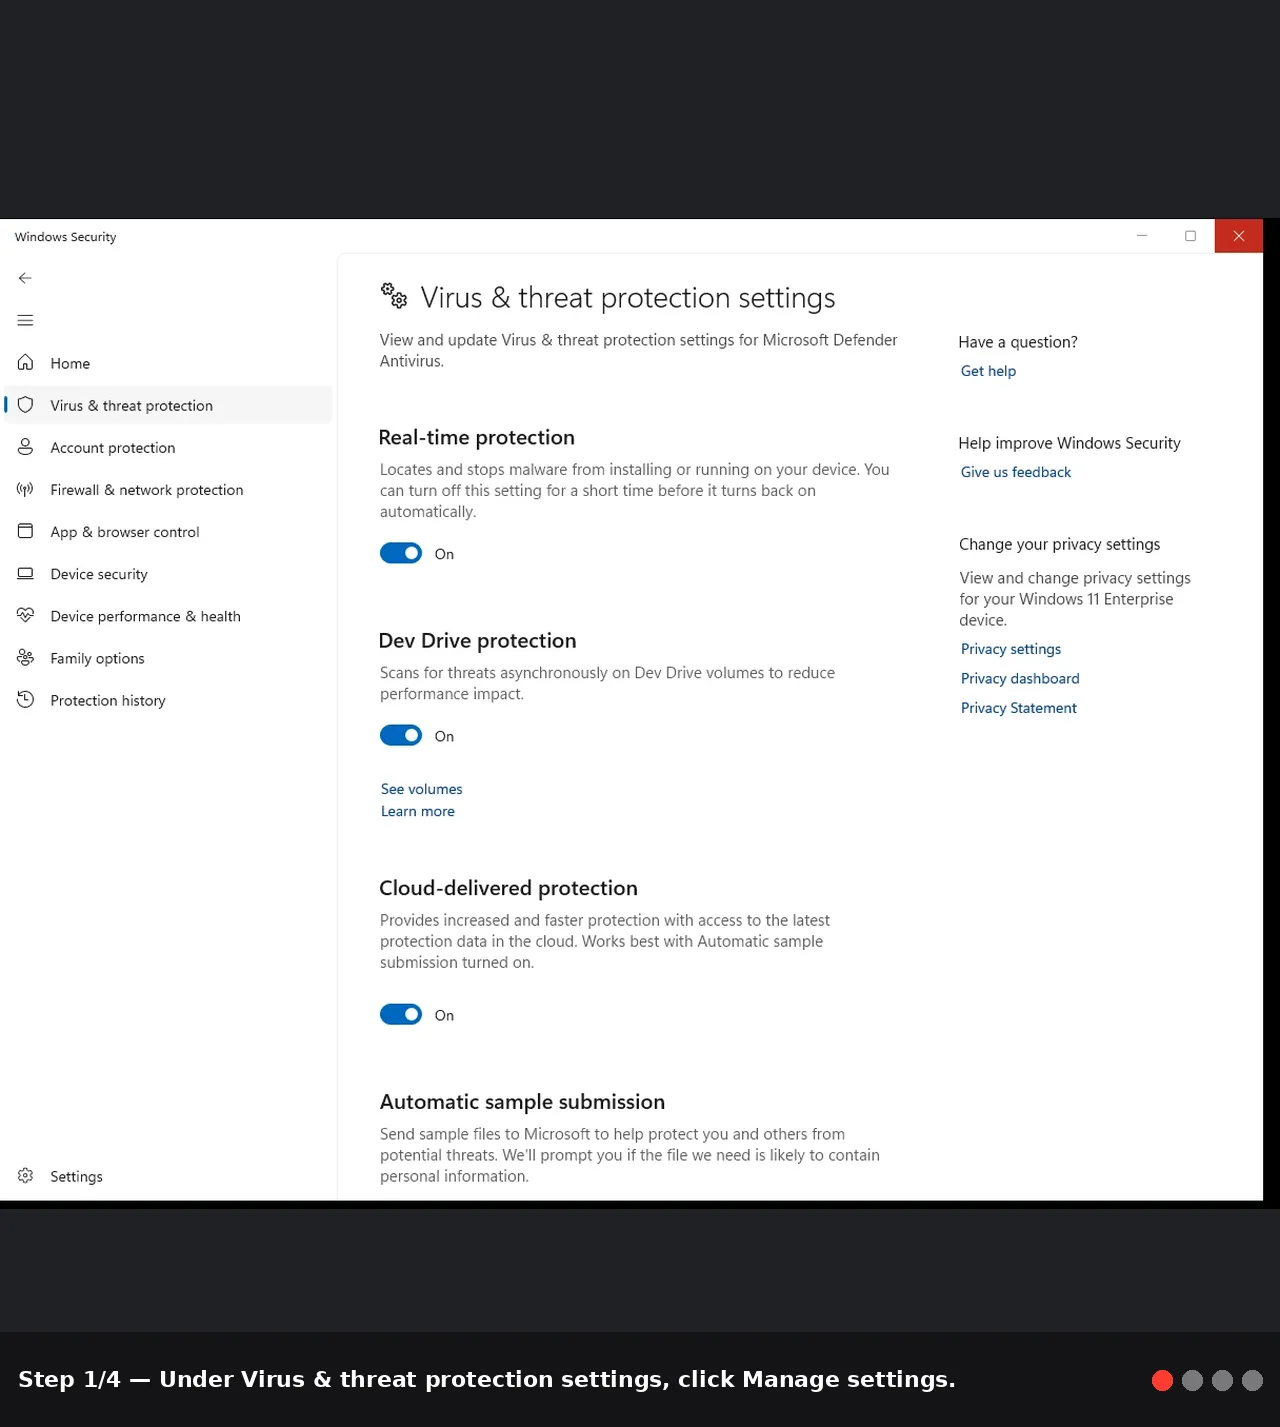1280x1427 pixels.
Task: Click Have a question? text
Action: point(1018,342)
